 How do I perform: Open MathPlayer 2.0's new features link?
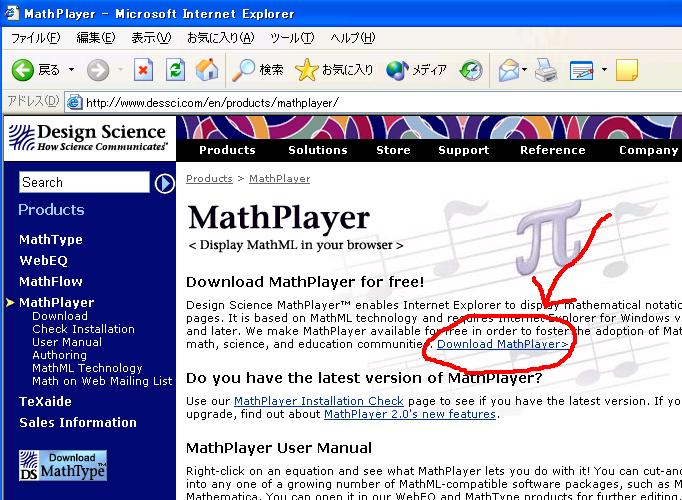[410, 414]
